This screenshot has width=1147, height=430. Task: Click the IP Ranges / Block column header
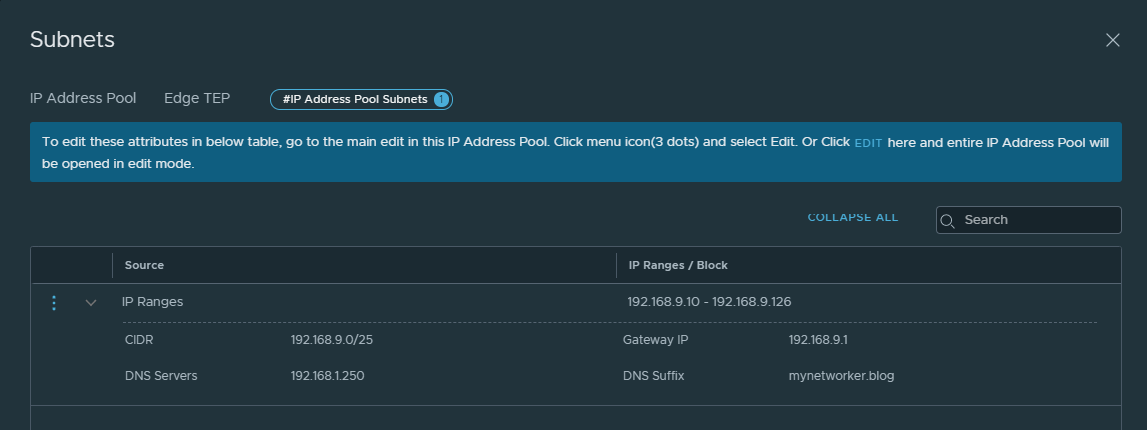click(678, 265)
